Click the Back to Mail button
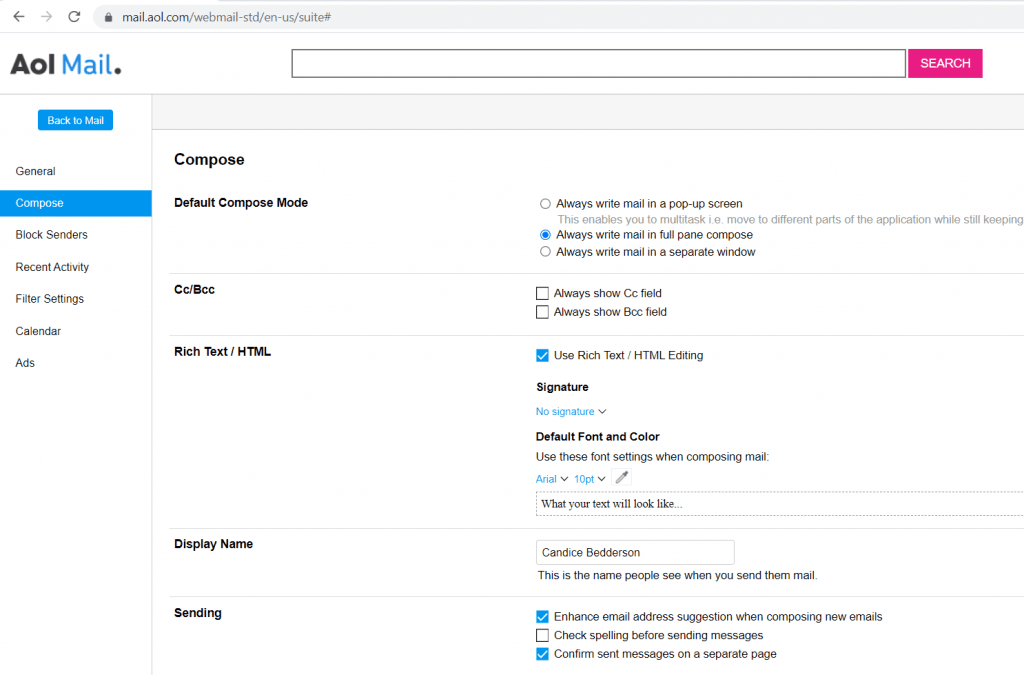The height and width of the screenshot is (675, 1024). [75, 119]
